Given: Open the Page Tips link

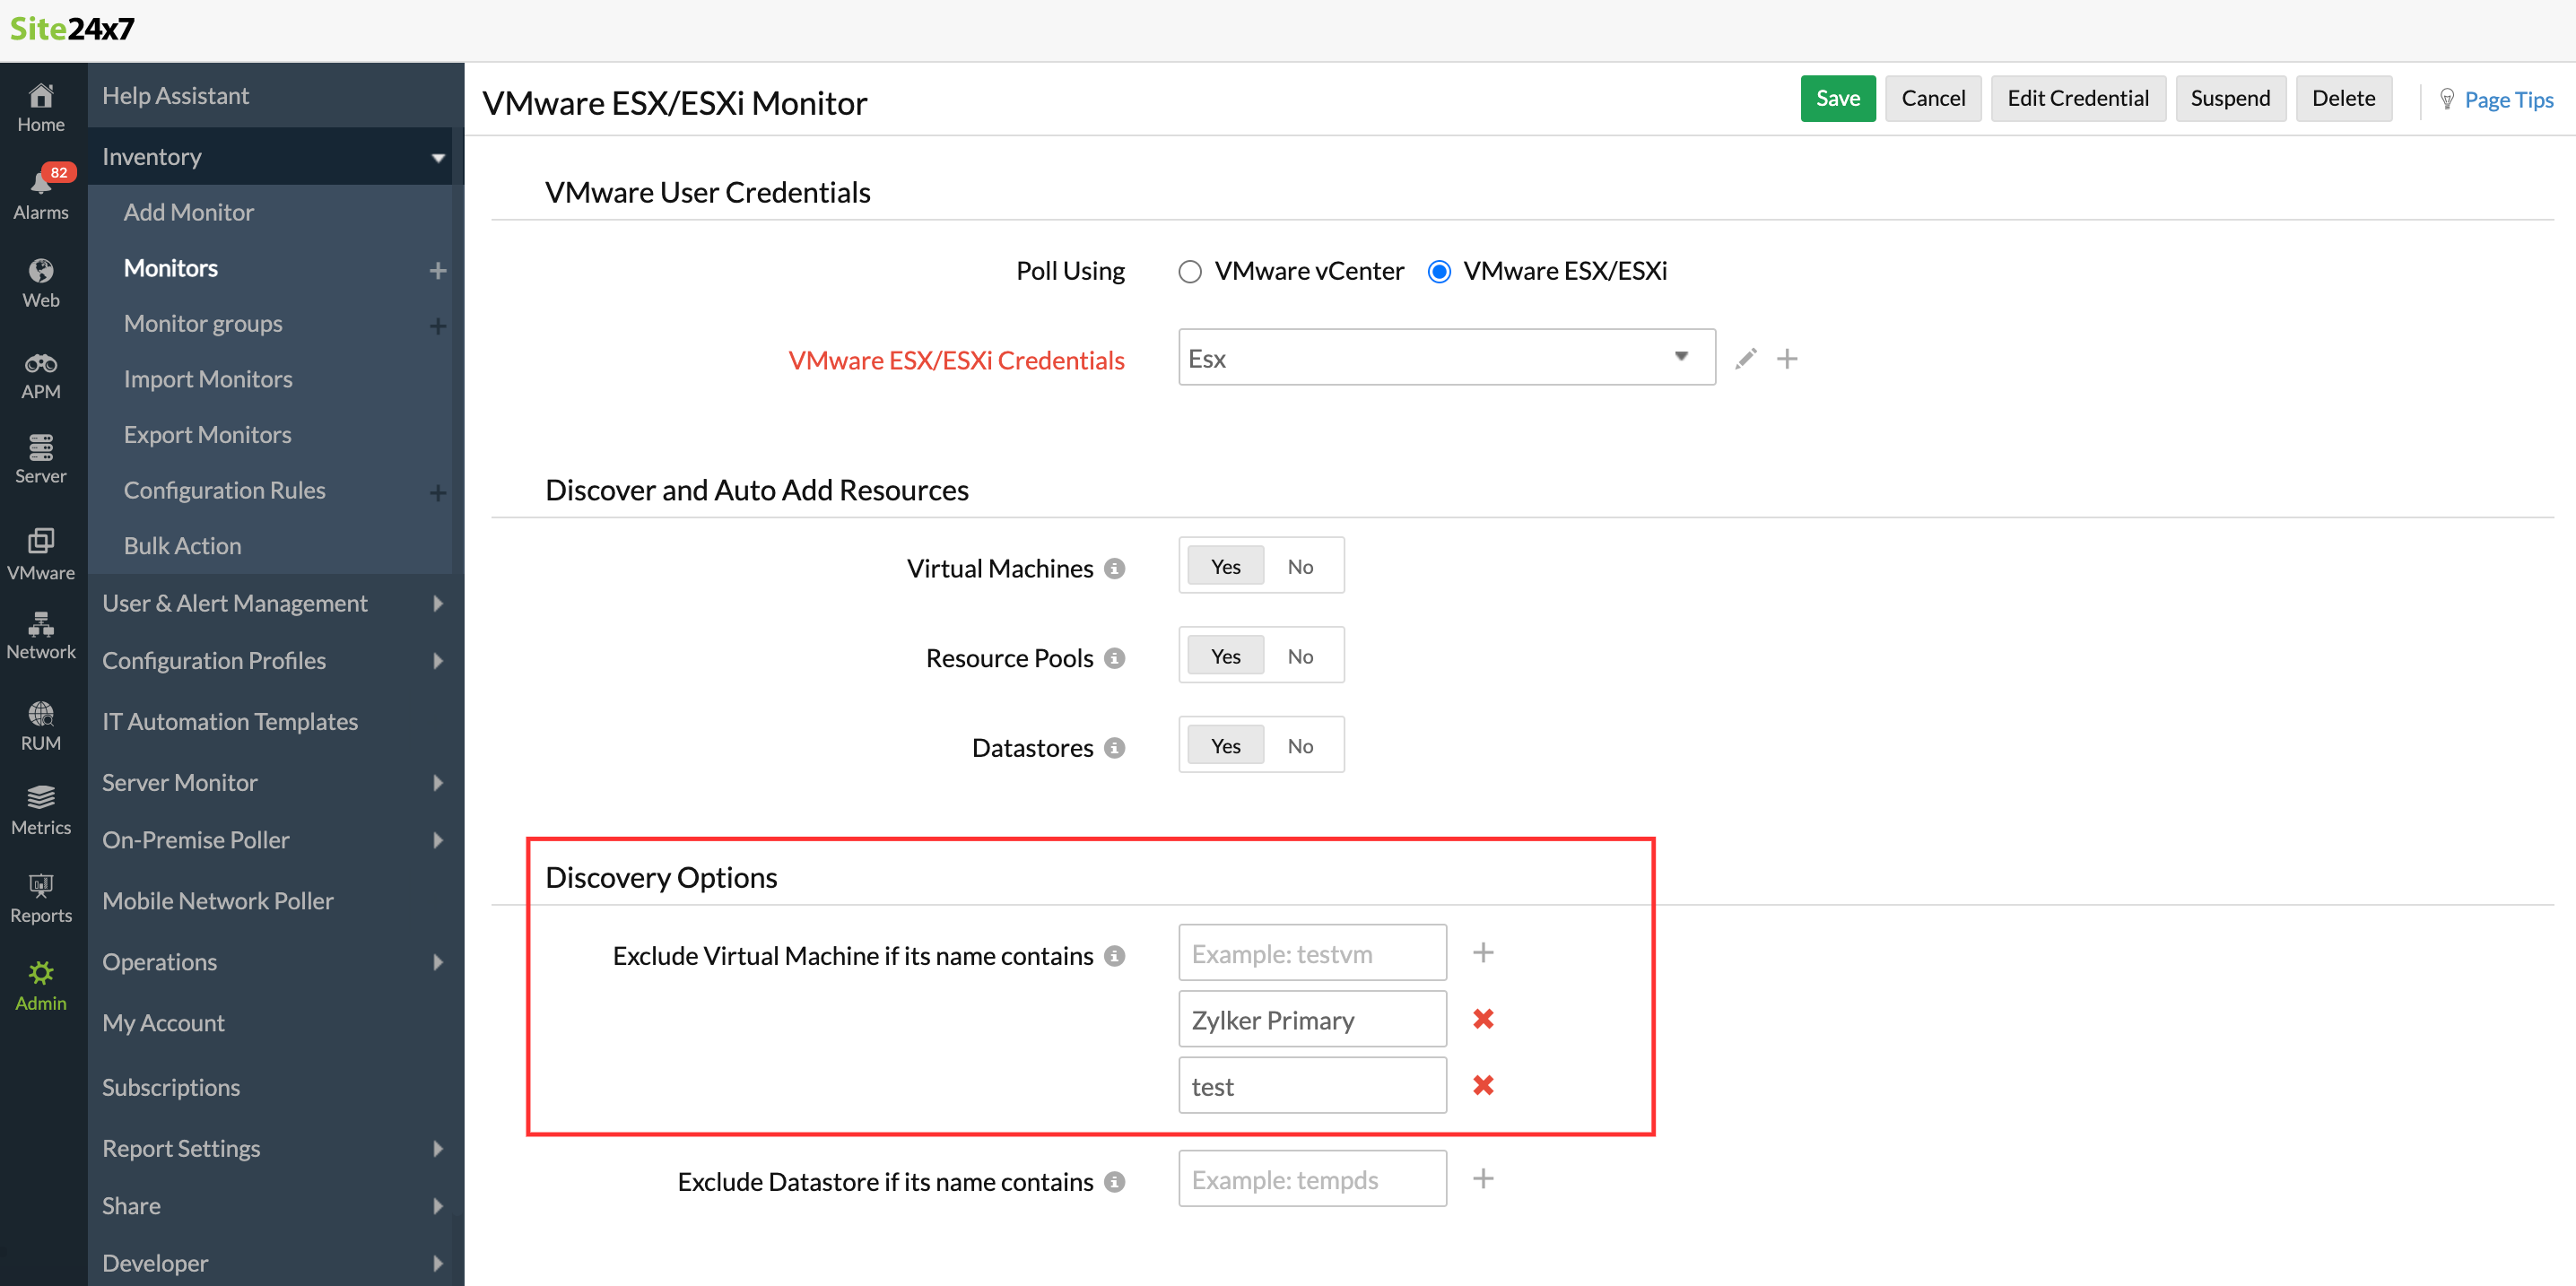Looking at the screenshot, I should 2507,99.
